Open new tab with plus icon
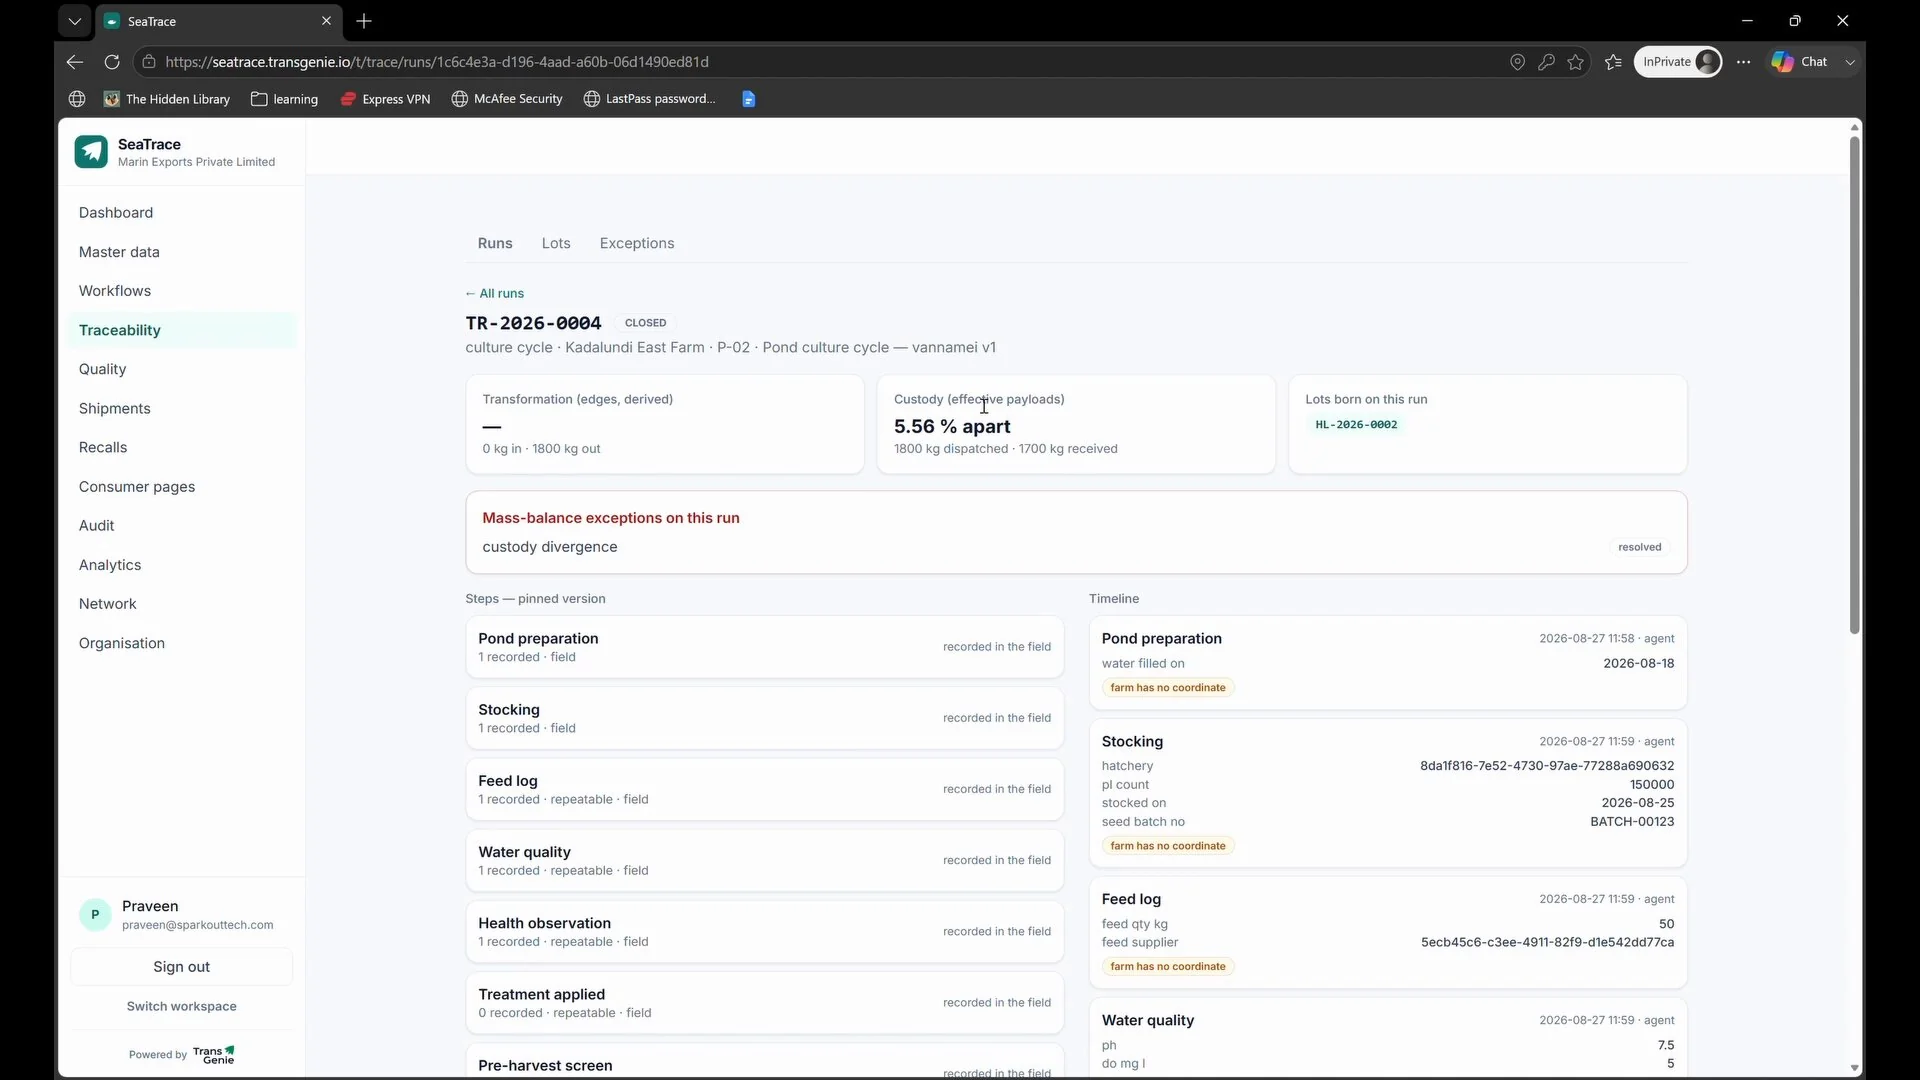Screen dimensions: 1920x1080 click(364, 21)
